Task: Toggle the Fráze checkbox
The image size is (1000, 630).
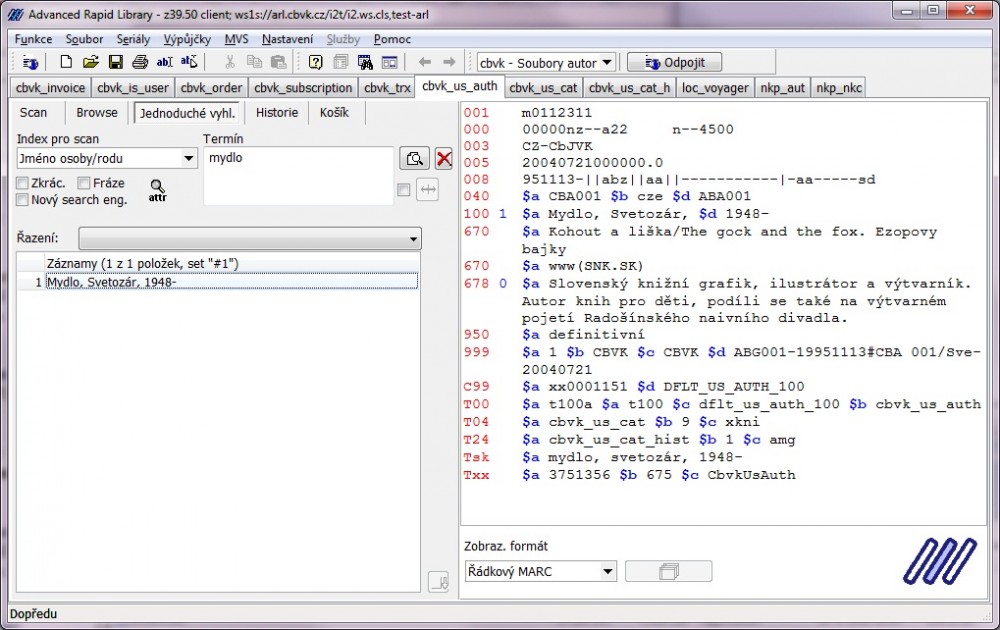Action: 84,183
